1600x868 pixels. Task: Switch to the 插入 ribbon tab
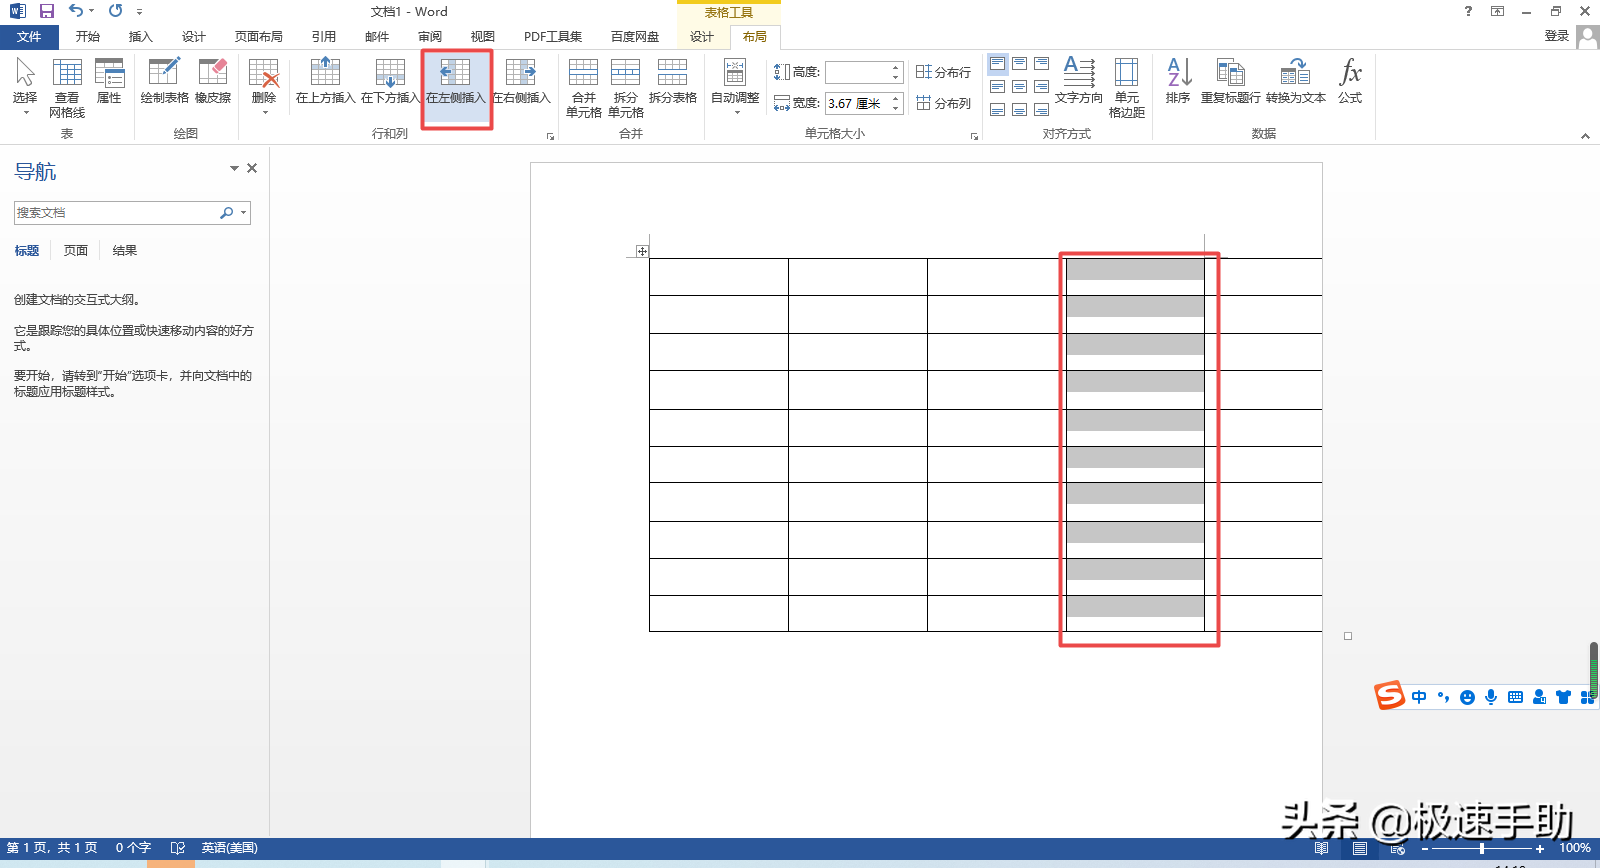(x=140, y=37)
